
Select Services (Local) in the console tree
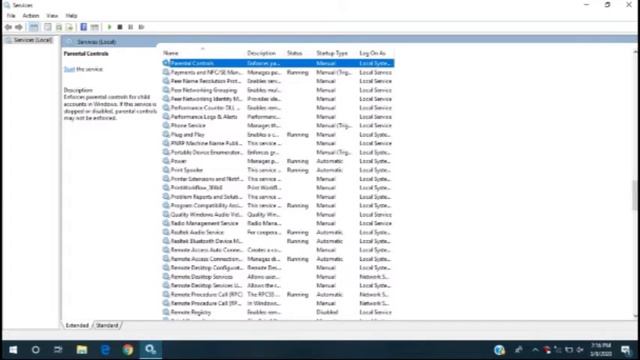point(29,40)
